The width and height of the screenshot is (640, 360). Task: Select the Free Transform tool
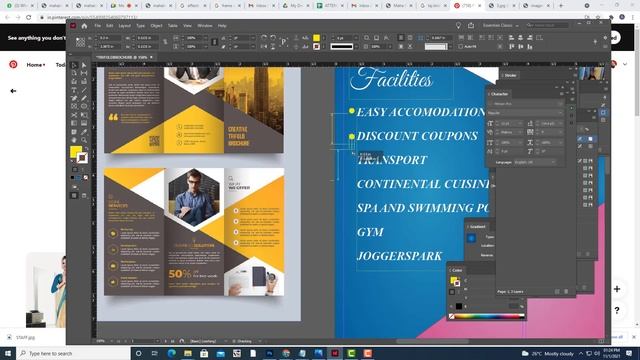84,115
